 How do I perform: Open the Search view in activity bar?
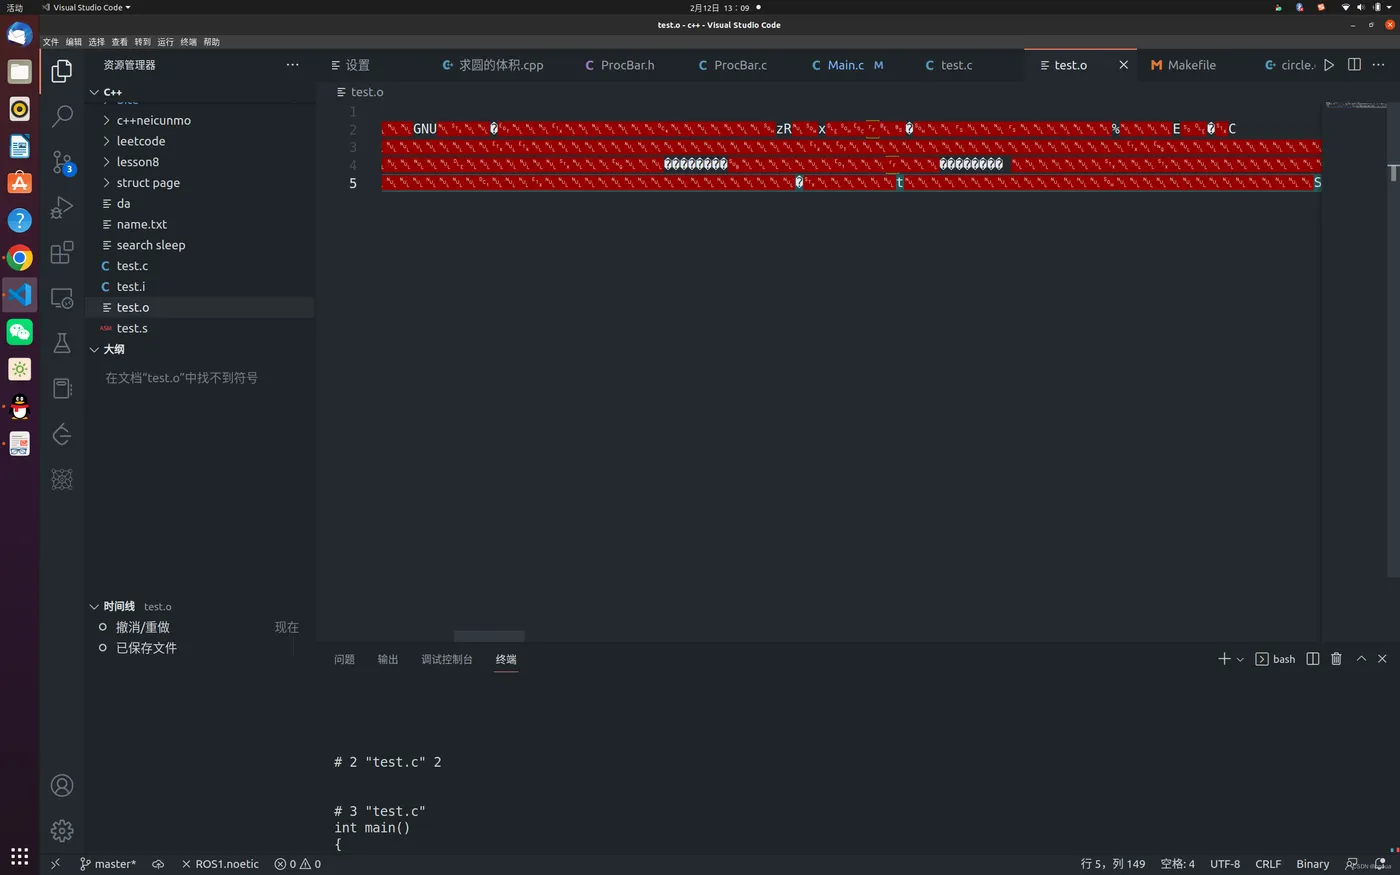point(62,115)
